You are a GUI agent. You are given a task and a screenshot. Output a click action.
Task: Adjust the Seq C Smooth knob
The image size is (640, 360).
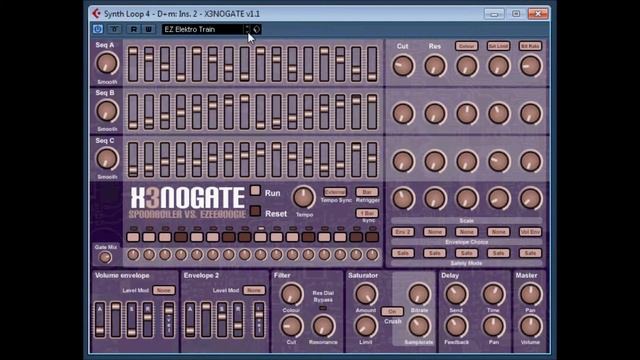pyautogui.click(x=107, y=159)
